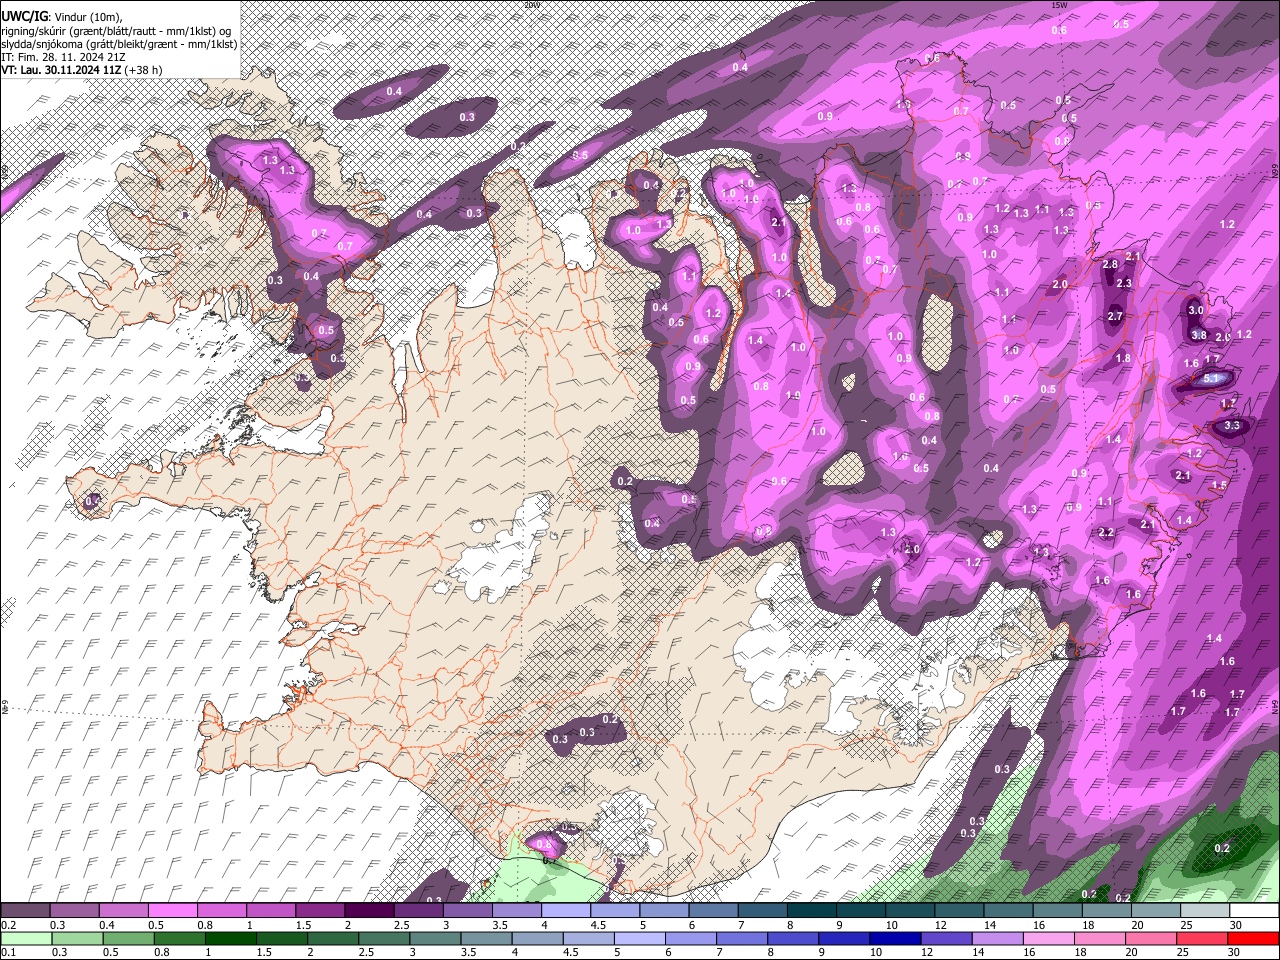Screen dimensions: 1280x960
Task: Click the title text 'UWC/IG: Vindur (10m)'
Action: click(62, 17)
